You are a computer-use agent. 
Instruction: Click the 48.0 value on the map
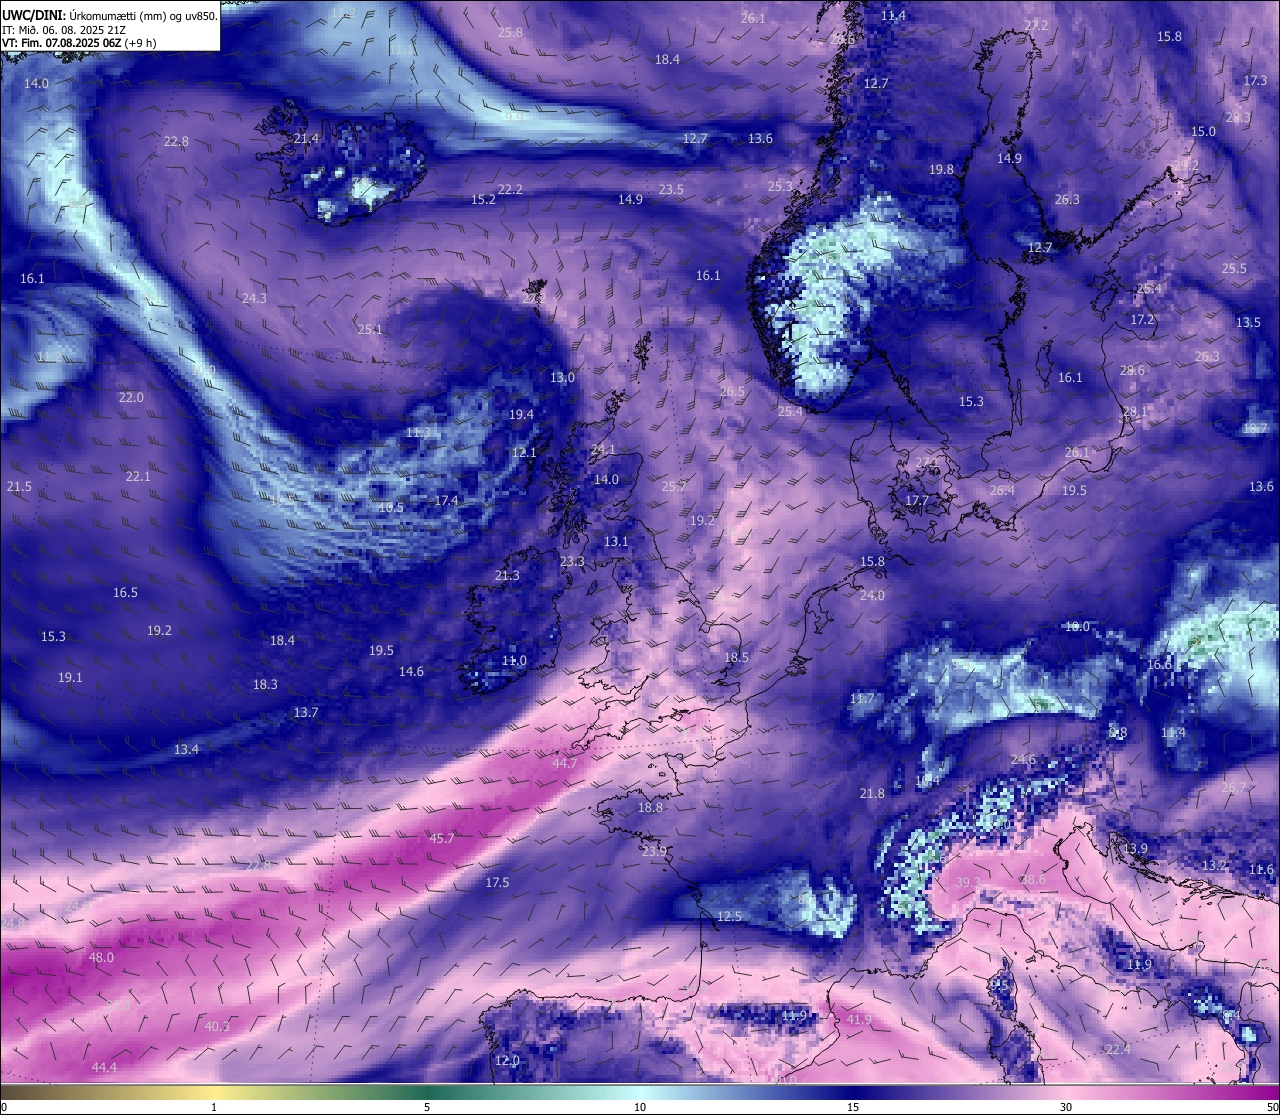(101, 958)
